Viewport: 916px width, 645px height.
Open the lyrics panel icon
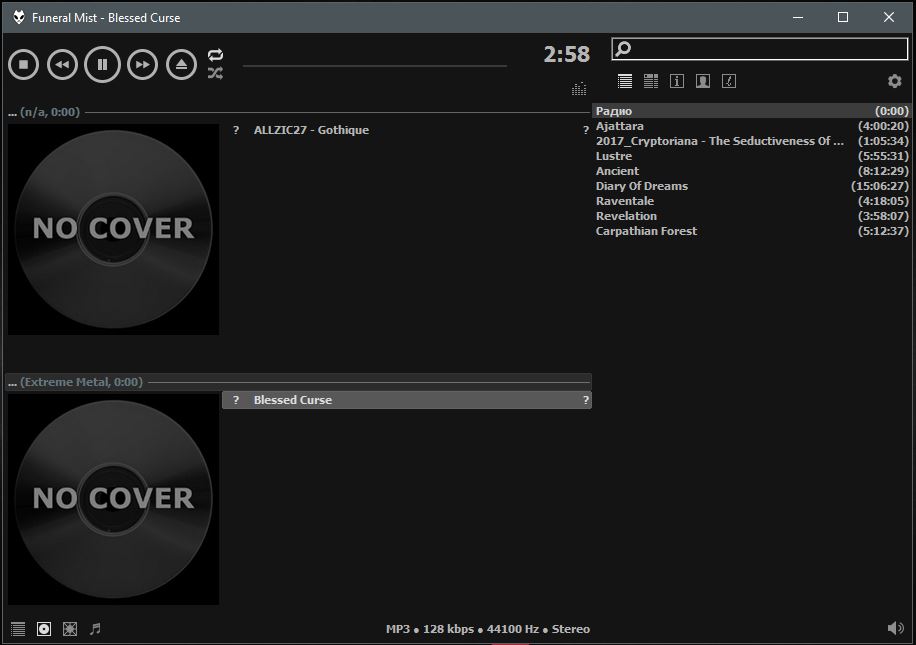[x=729, y=81]
